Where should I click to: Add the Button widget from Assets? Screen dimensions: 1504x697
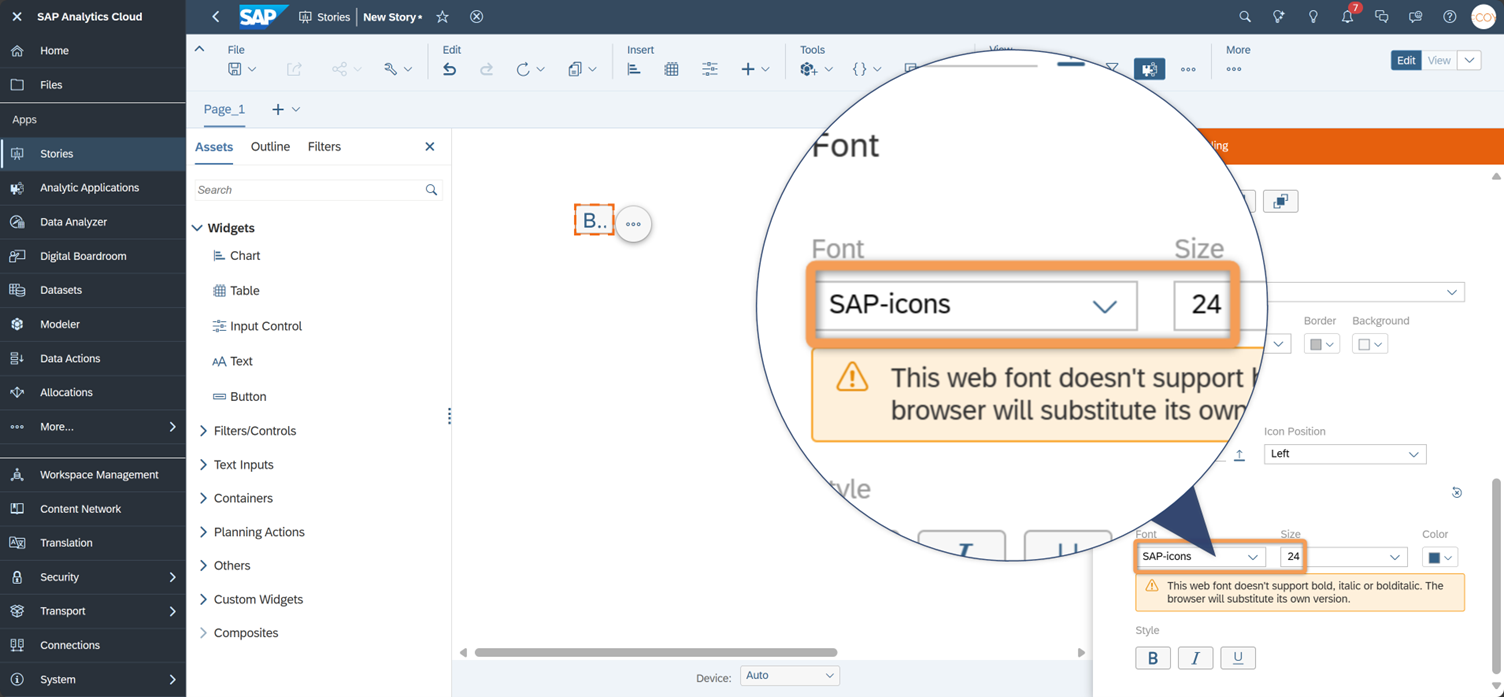point(239,397)
